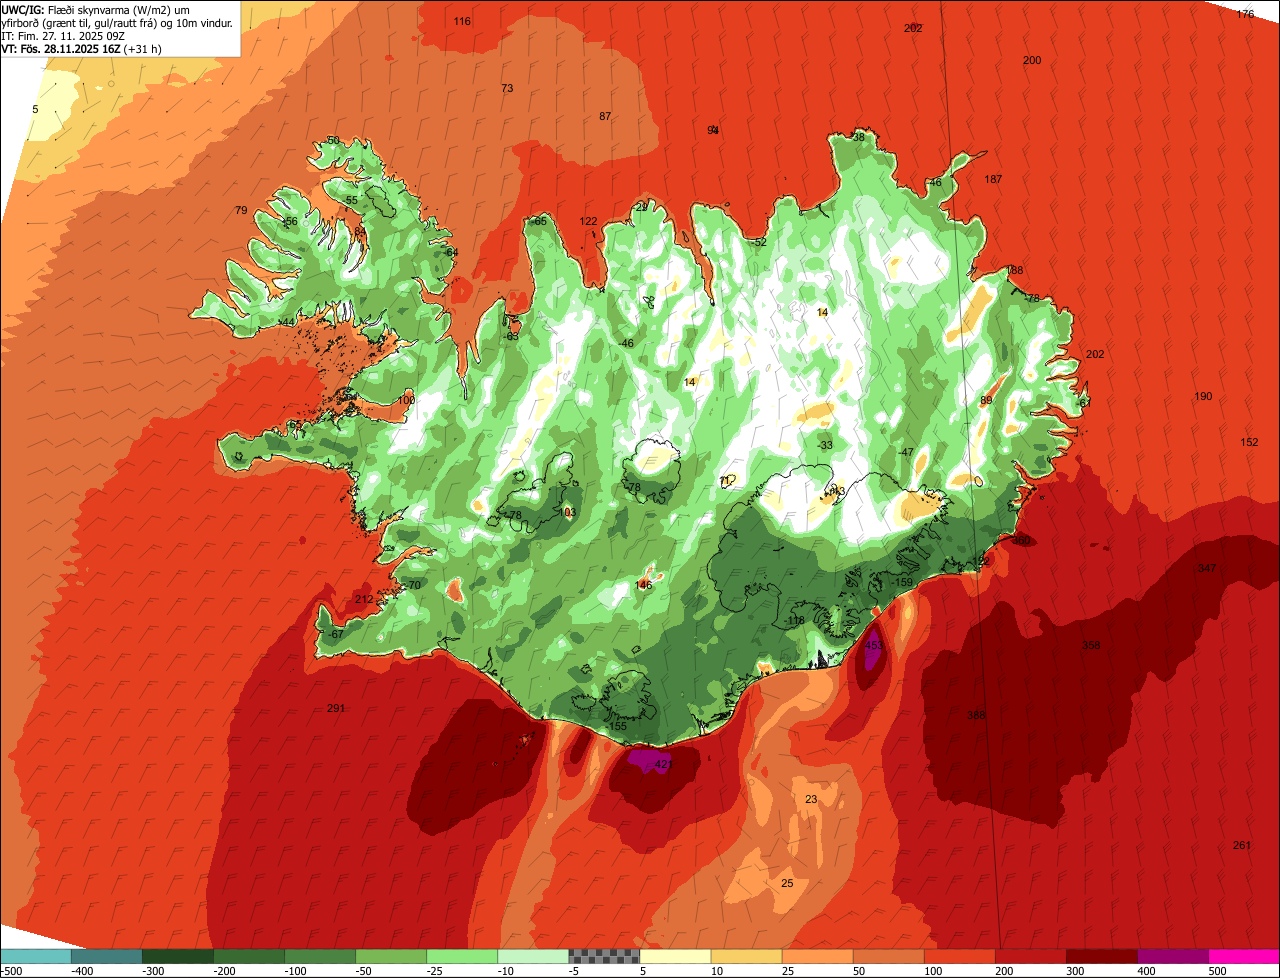The image size is (1280, 978).
Task: Click the map value '5' in the yellow area
Action: [x=35, y=110]
